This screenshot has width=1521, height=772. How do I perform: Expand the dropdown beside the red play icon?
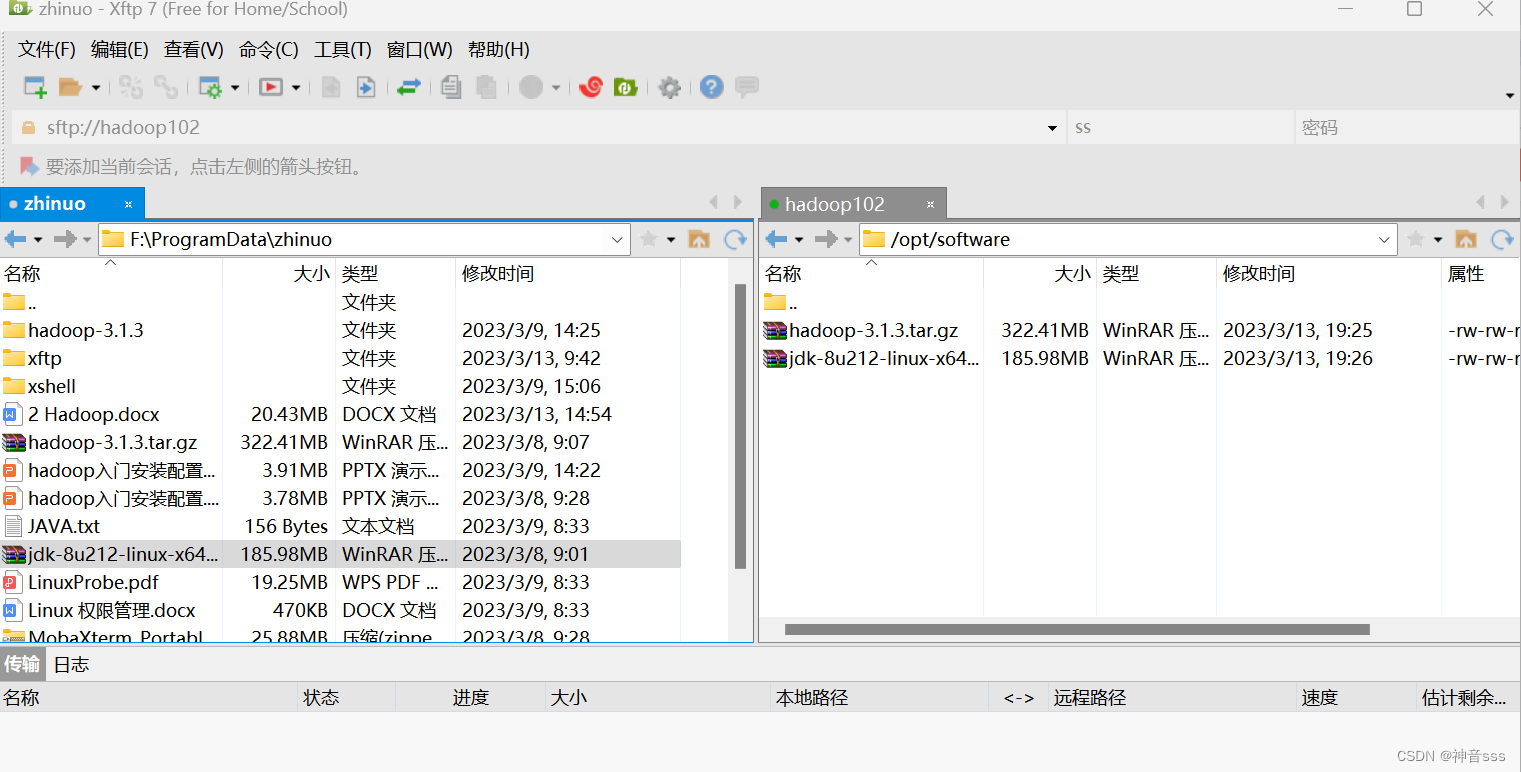(296, 88)
